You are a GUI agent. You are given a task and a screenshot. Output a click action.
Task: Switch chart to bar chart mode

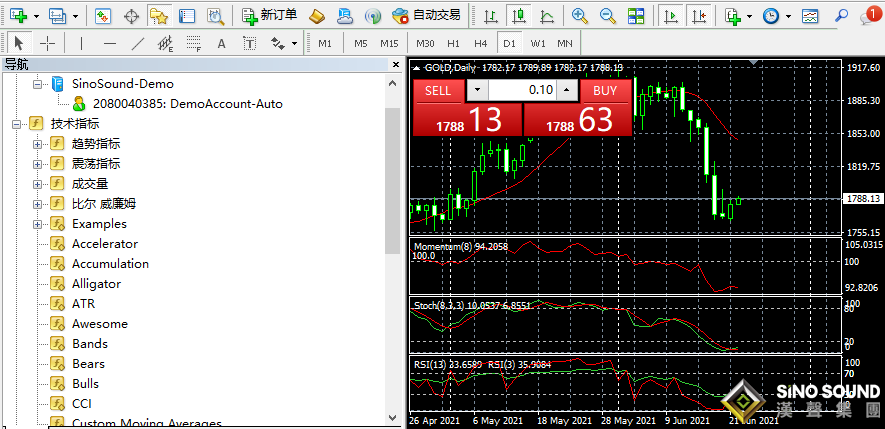click(x=491, y=16)
